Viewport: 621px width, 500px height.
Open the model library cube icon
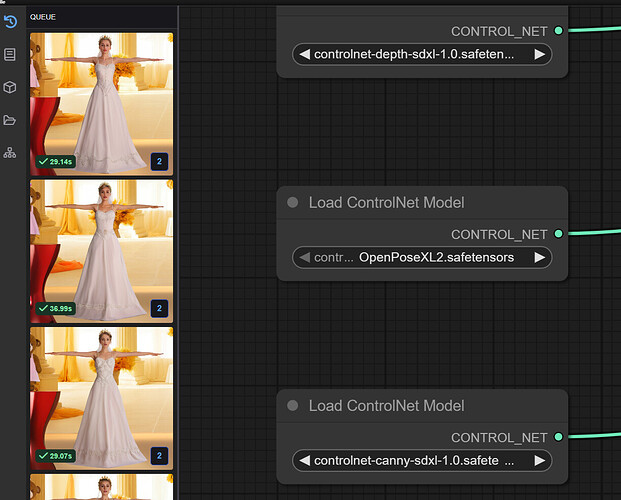click(10, 87)
